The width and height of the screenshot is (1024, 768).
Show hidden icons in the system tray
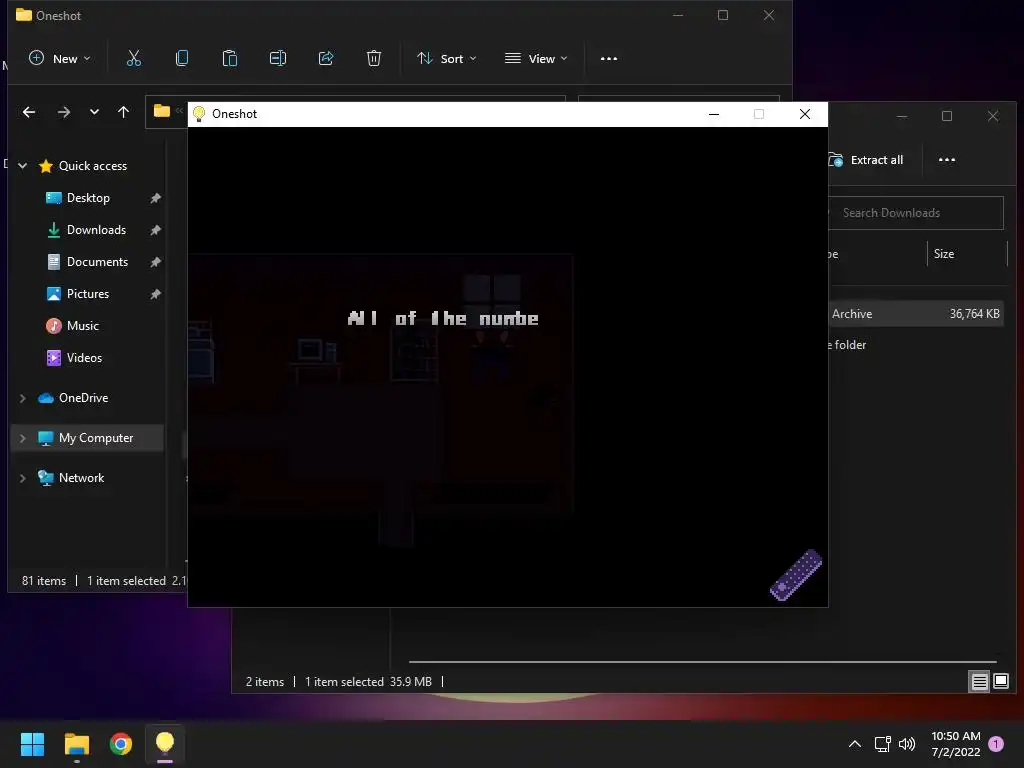click(854, 744)
